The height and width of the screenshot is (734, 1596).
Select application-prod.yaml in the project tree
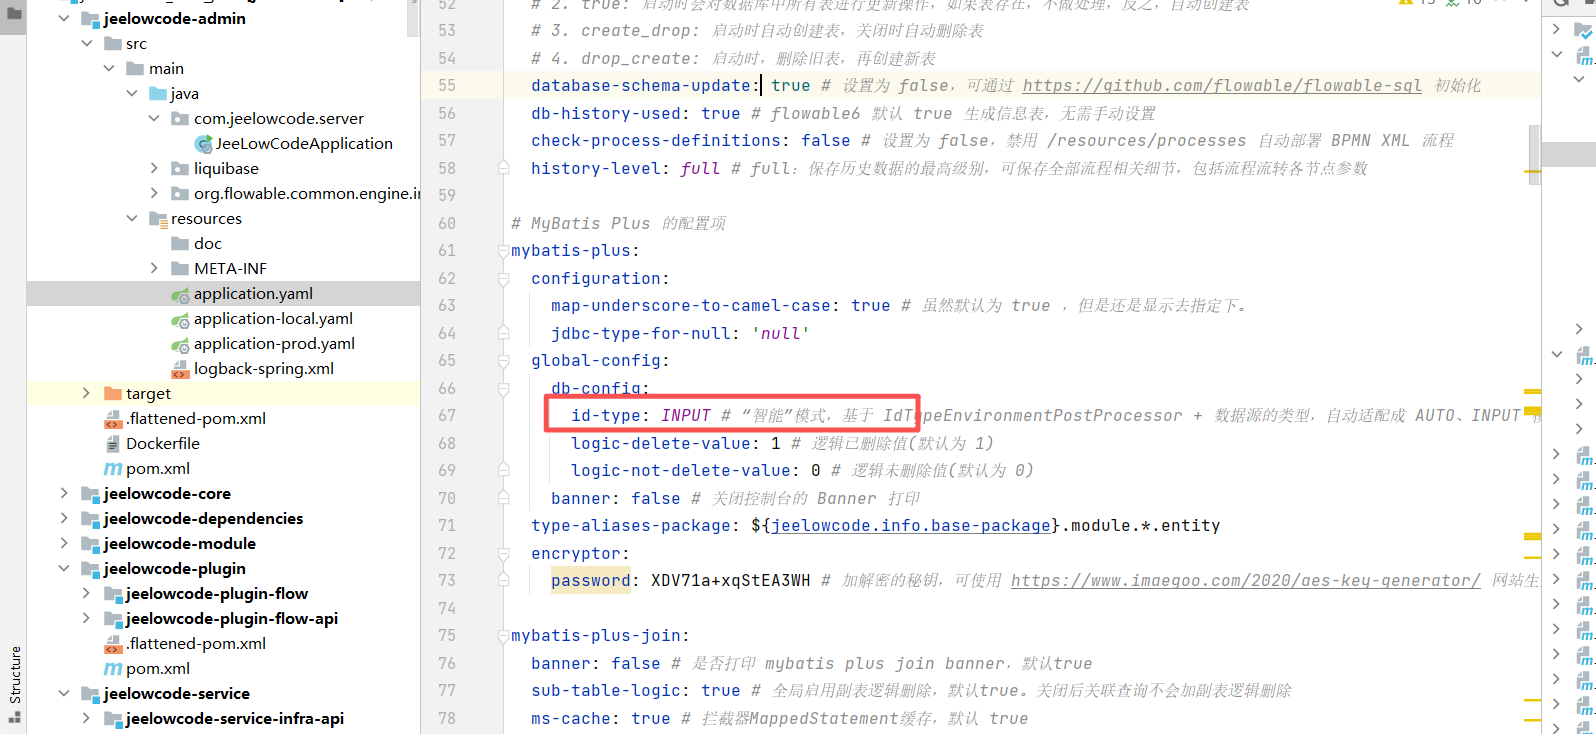click(x=274, y=344)
